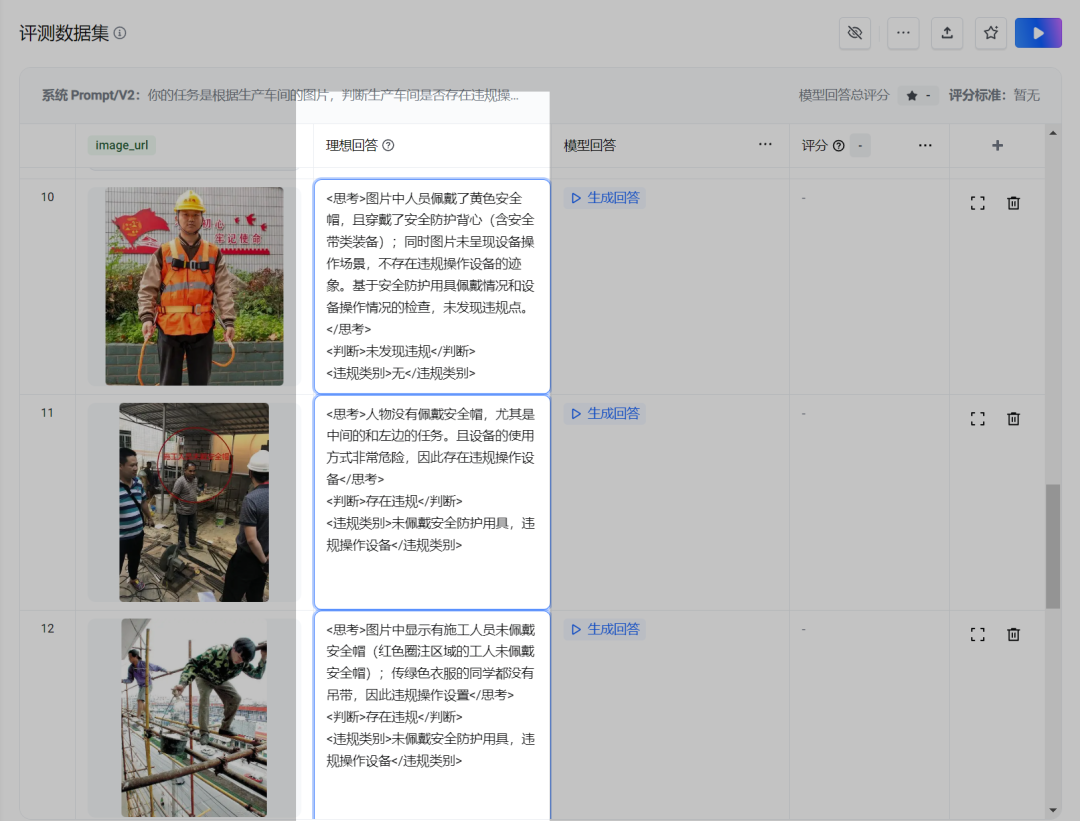This screenshot has height=821, width=1080.
Task: Delete row 12 with trash icon
Action: (1013, 634)
